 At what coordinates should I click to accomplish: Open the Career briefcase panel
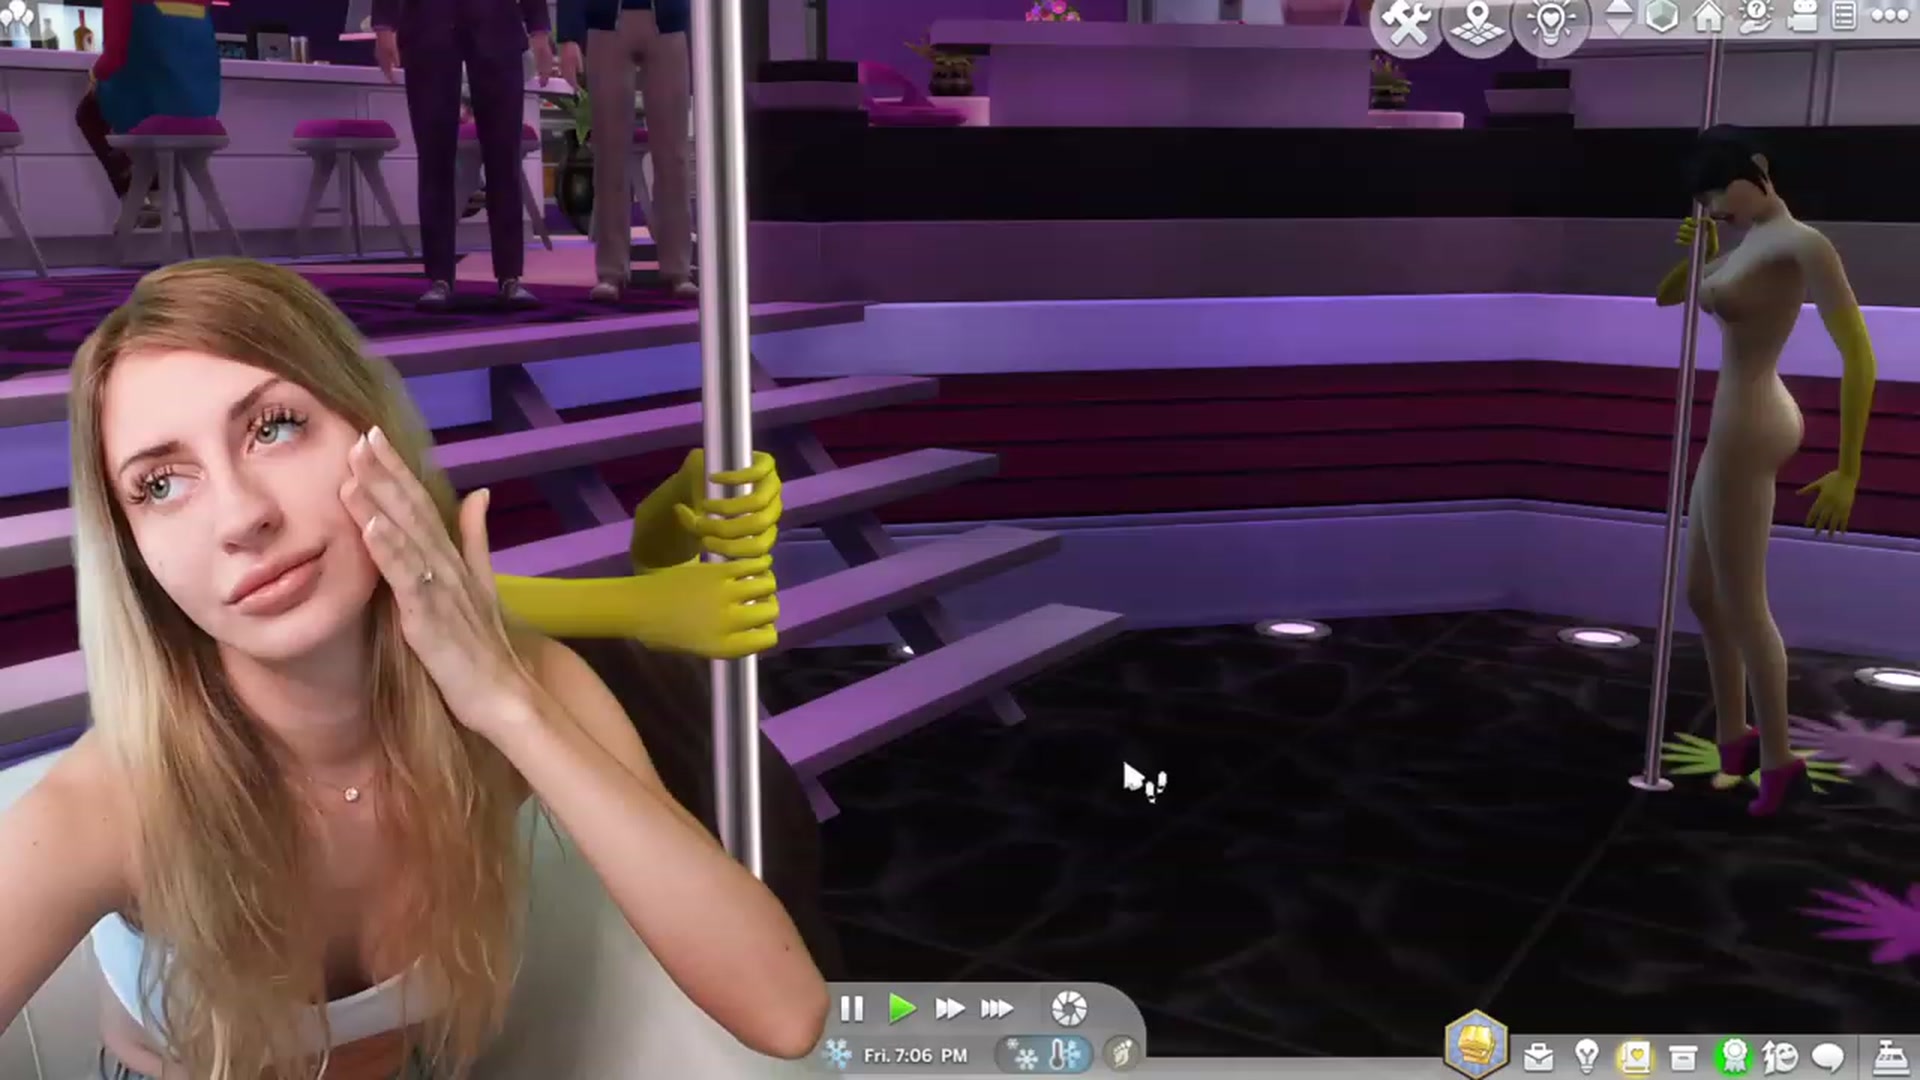coord(1538,1056)
